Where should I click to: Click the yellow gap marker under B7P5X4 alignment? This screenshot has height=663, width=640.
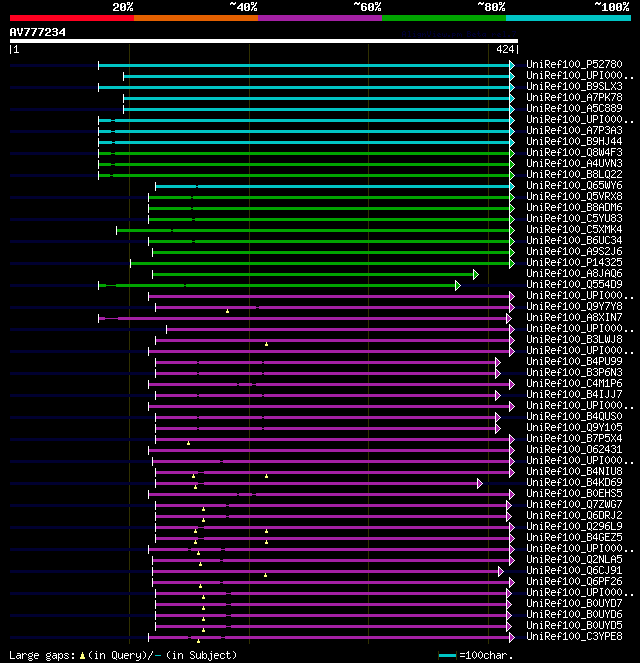[189, 443]
